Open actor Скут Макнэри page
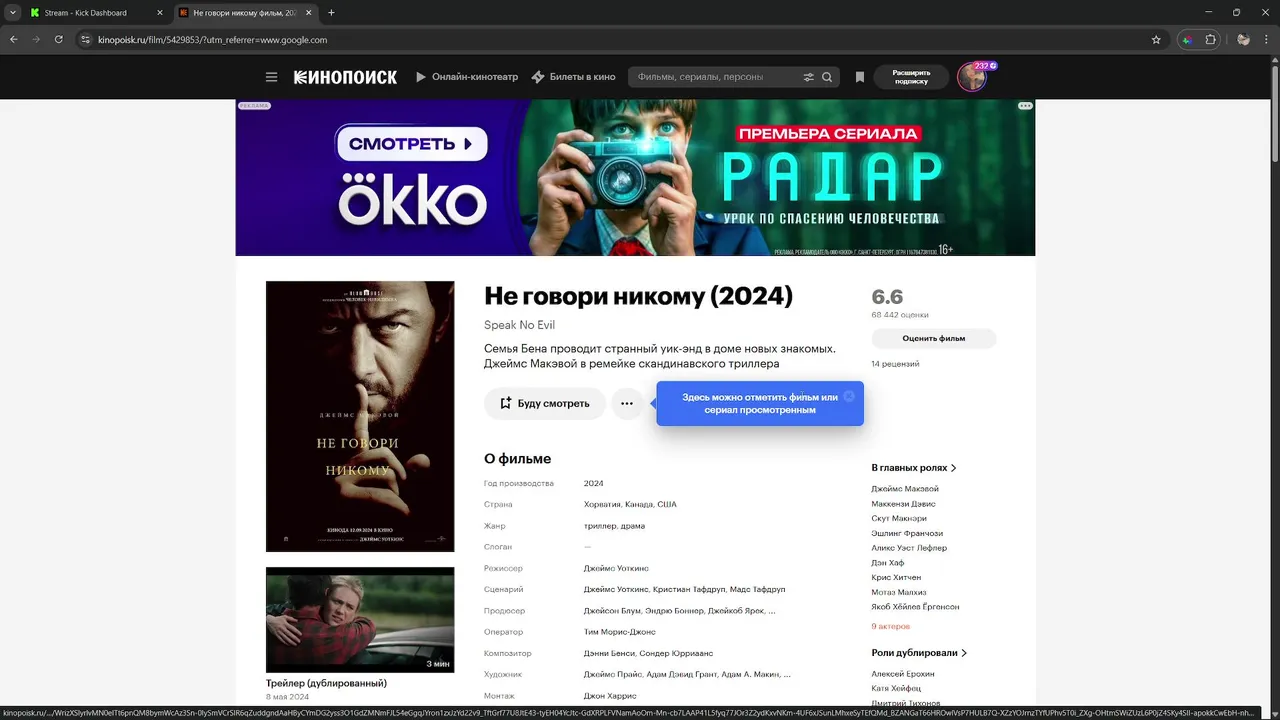Viewport: 1280px width, 720px height. click(x=899, y=518)
